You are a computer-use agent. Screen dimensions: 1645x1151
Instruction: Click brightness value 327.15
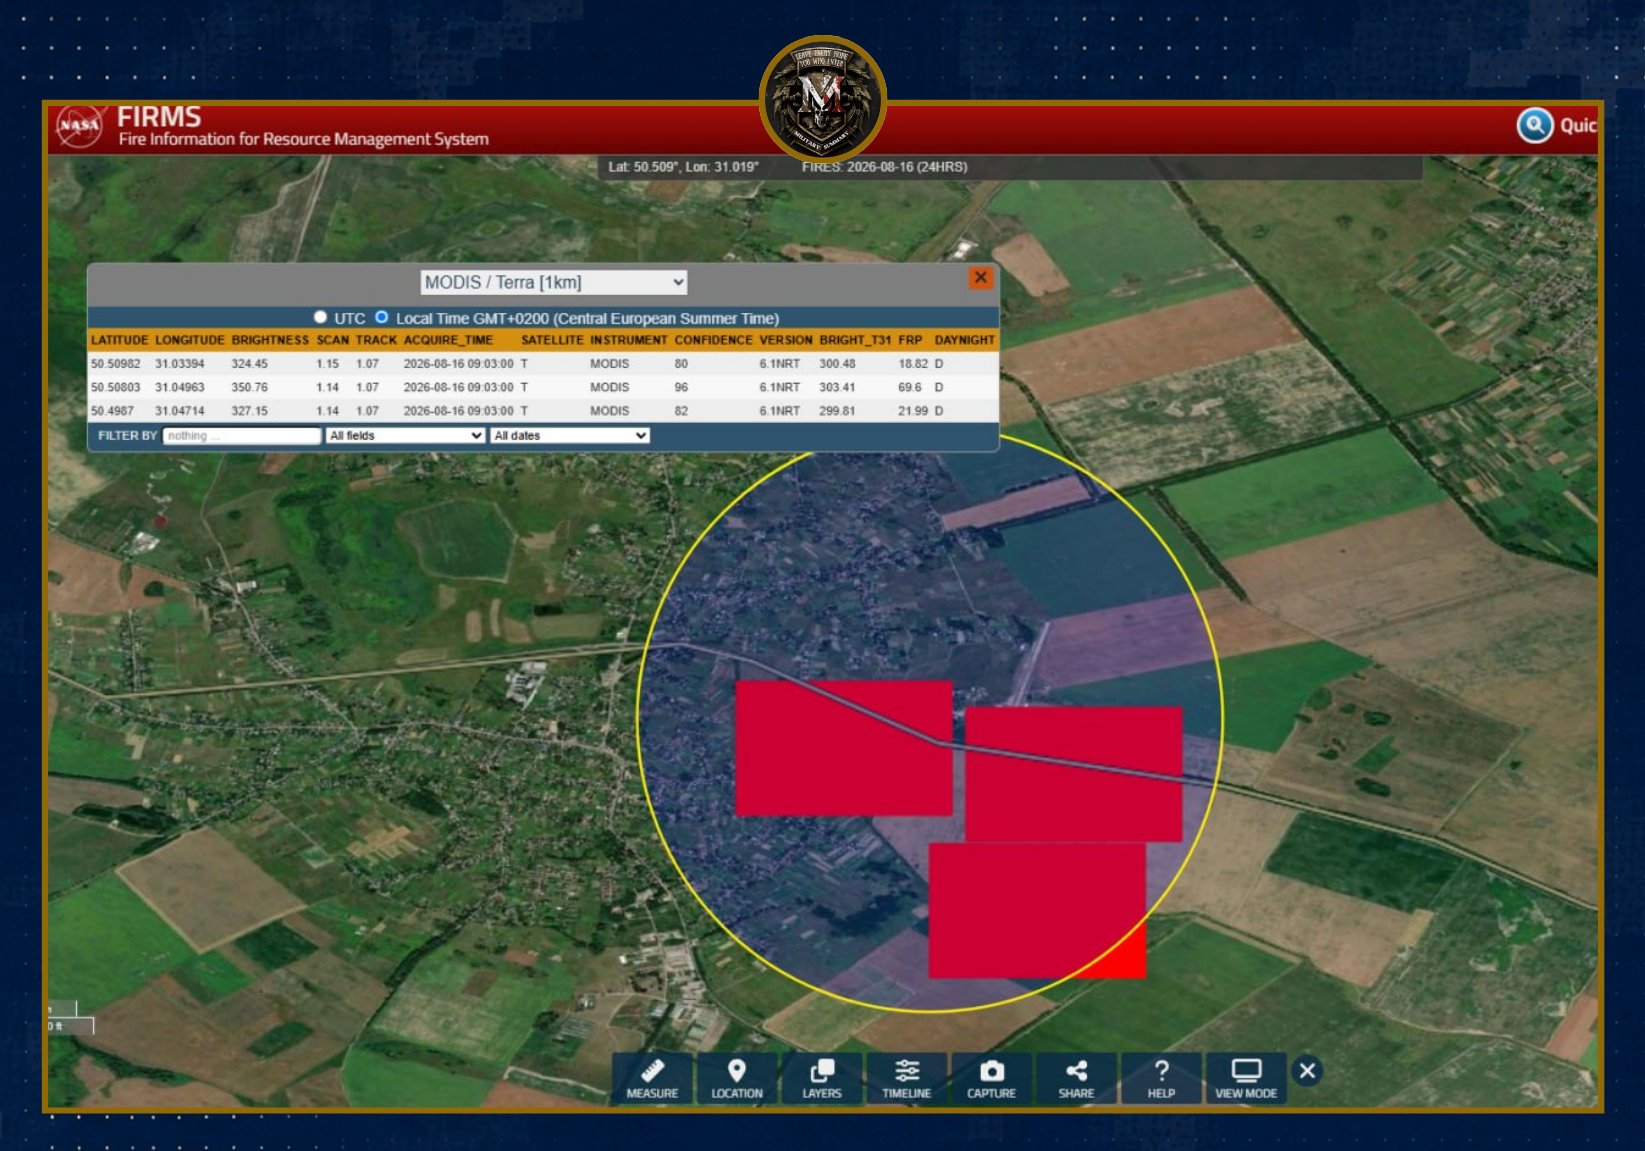click(x=250, y=411)
